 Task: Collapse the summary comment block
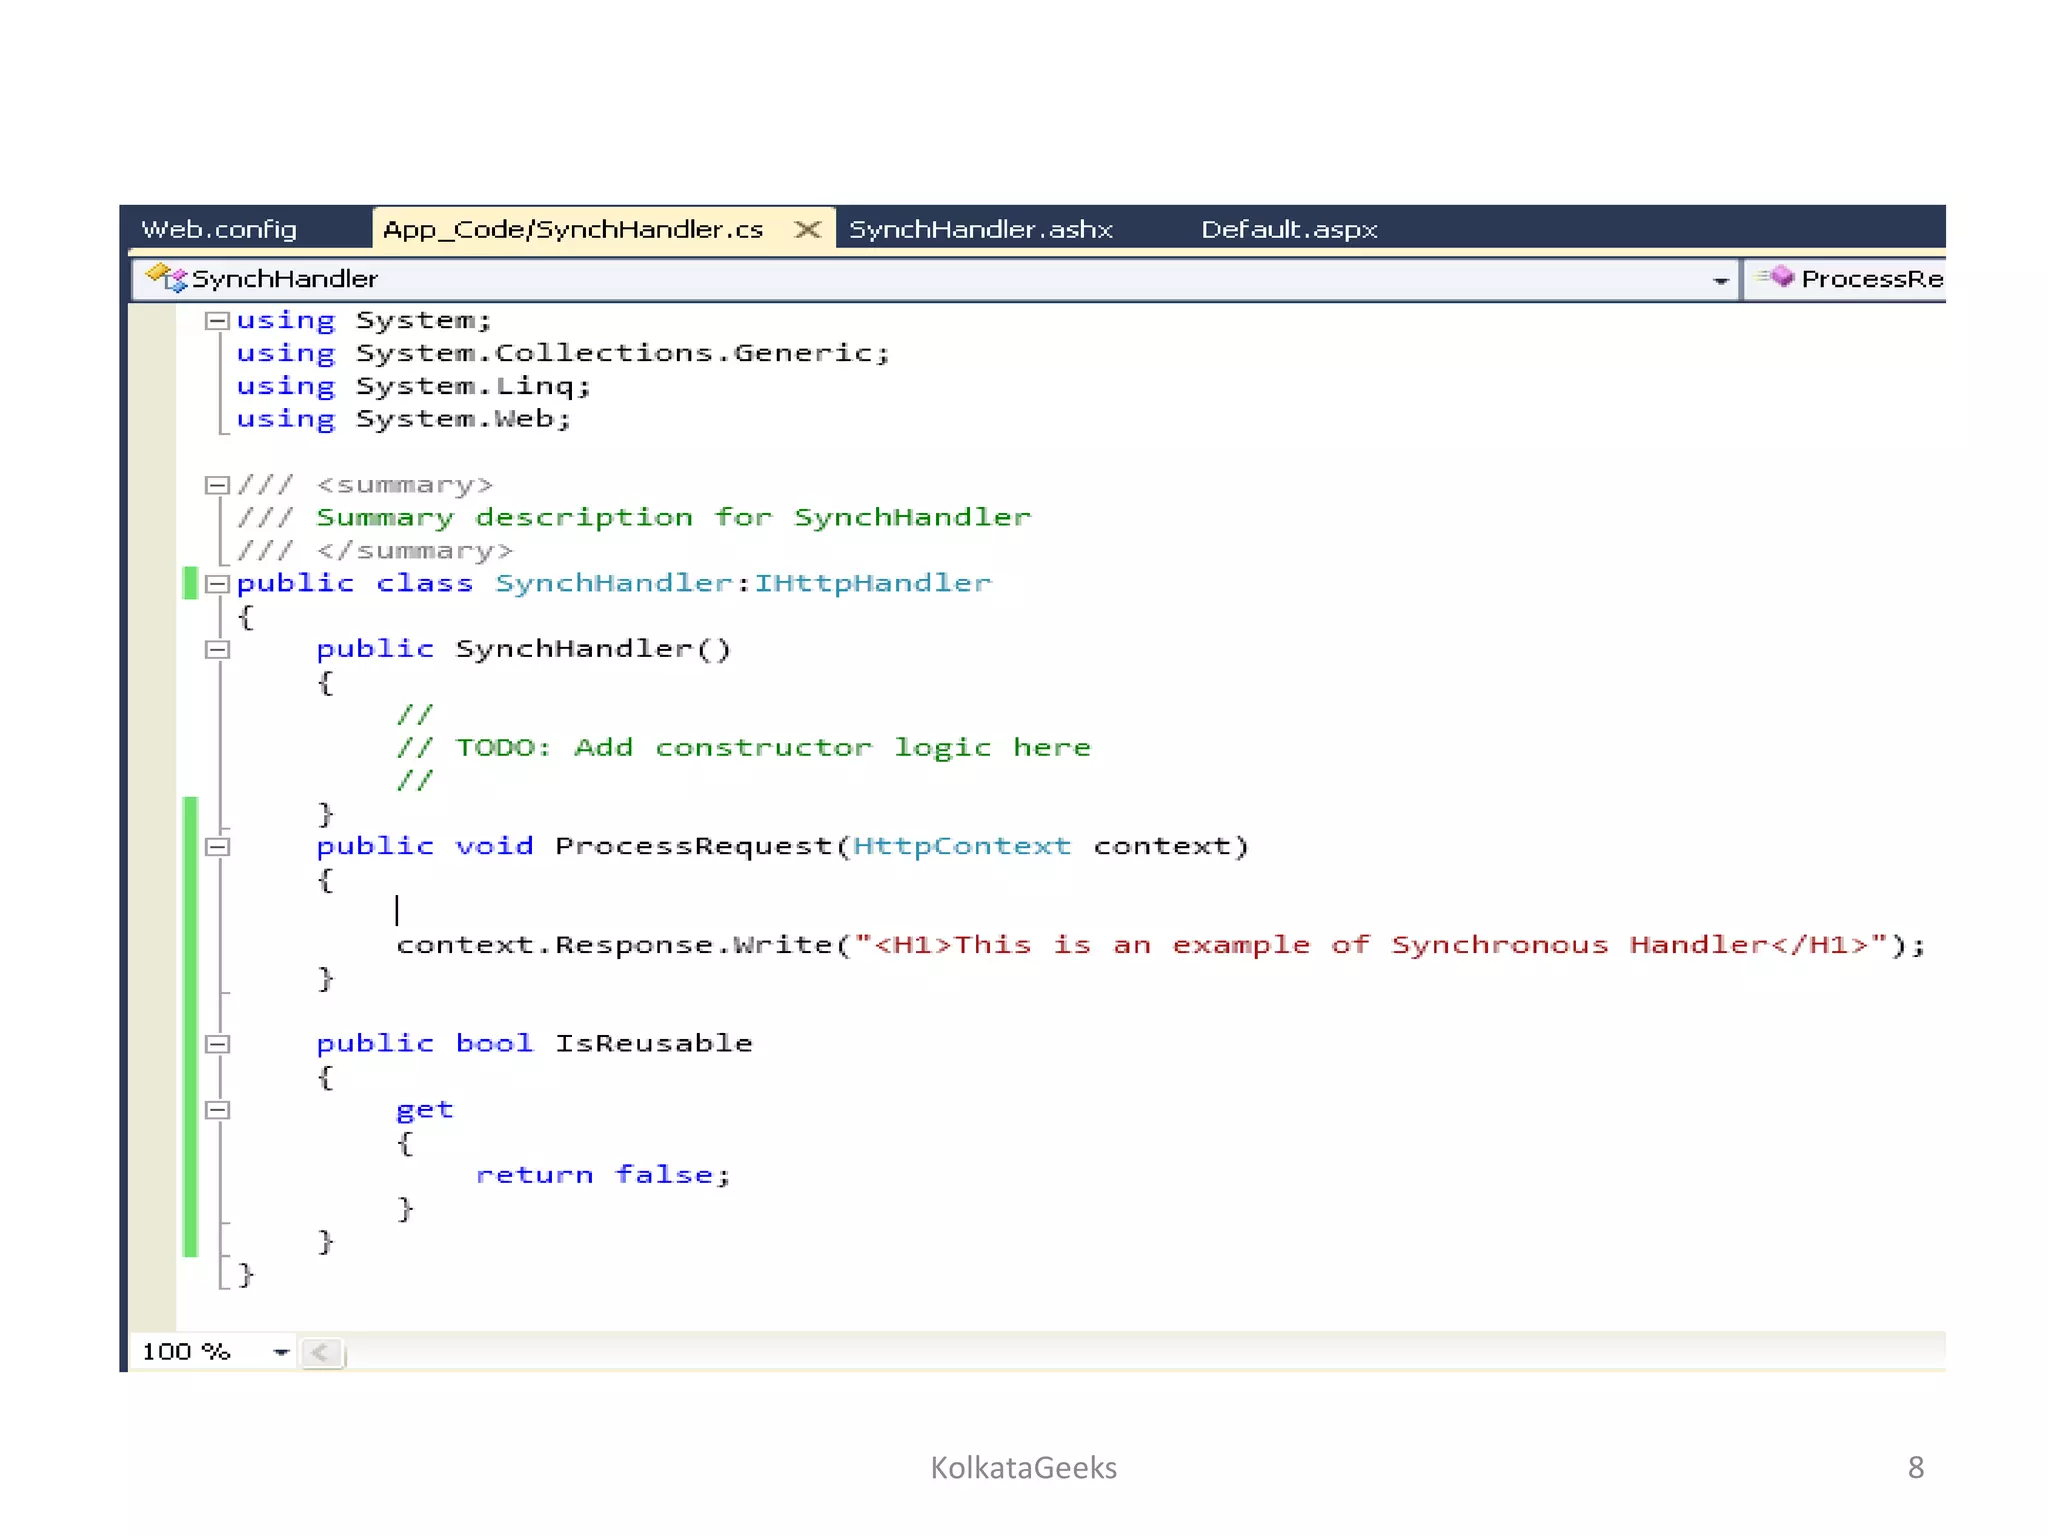(216, 485)
